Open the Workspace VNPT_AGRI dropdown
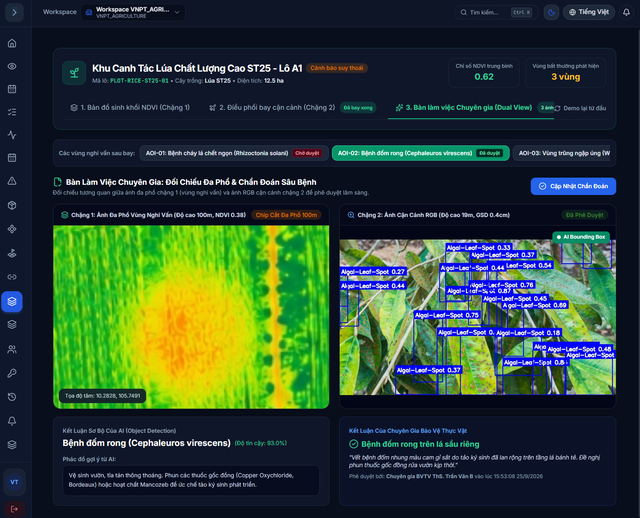Image resolution: width=640 pixels, height=518 pixels. click(x=133, y=12)
